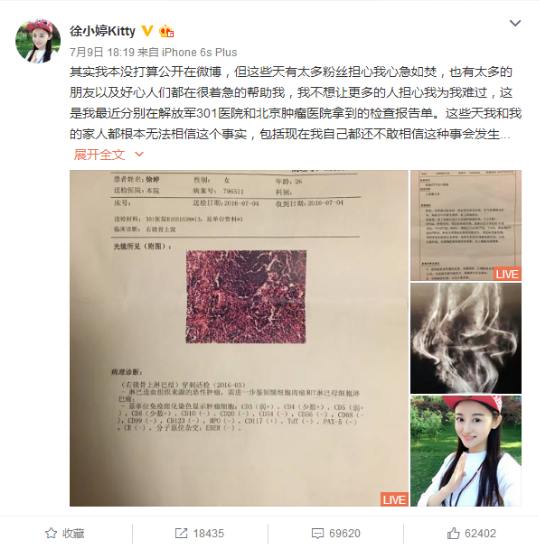This screenshot has height=549, width=539.
Task: Open the user avatar profile picture
Action: coord(38,41)
